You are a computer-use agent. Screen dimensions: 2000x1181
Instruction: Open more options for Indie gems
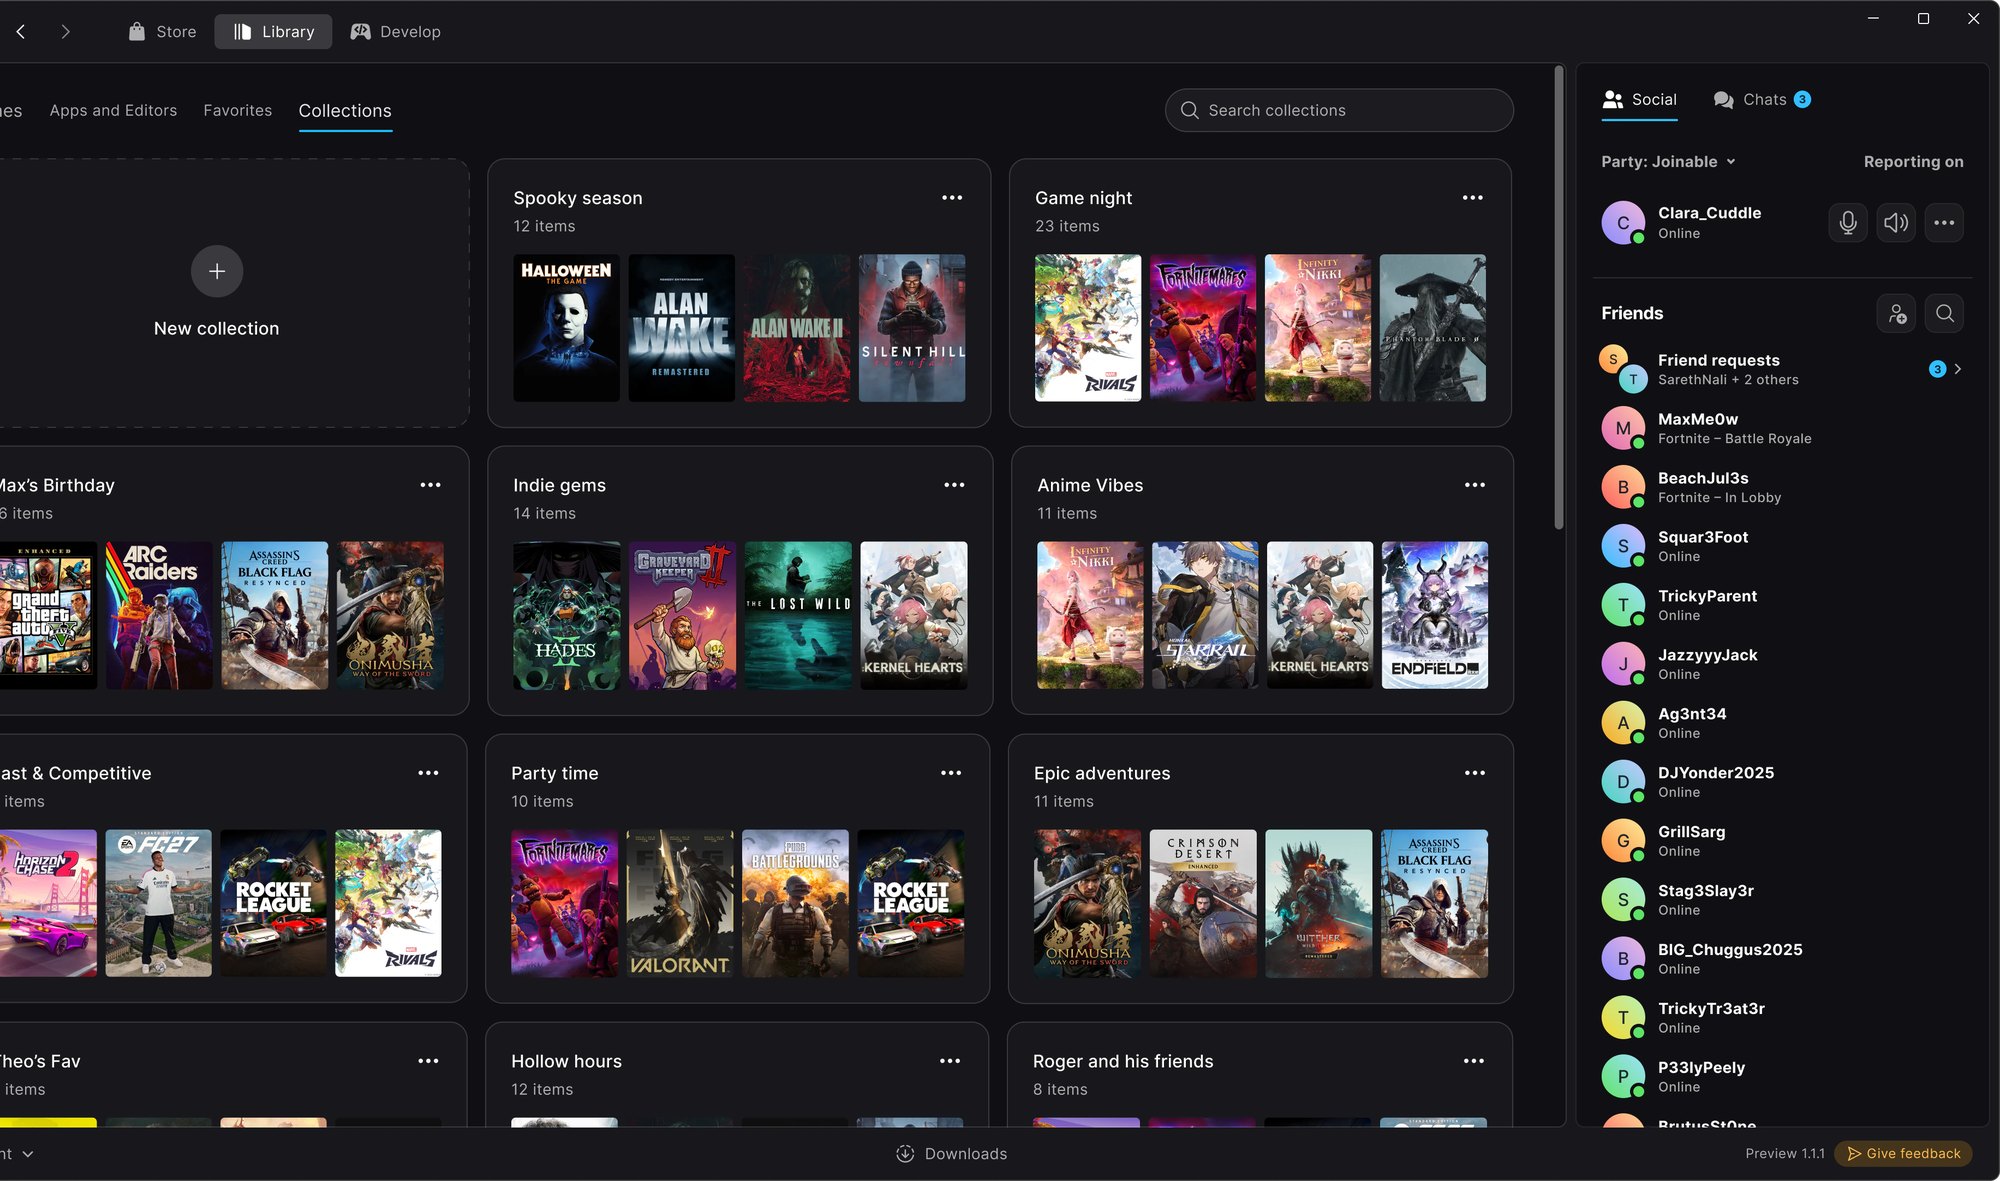point(954,485)
